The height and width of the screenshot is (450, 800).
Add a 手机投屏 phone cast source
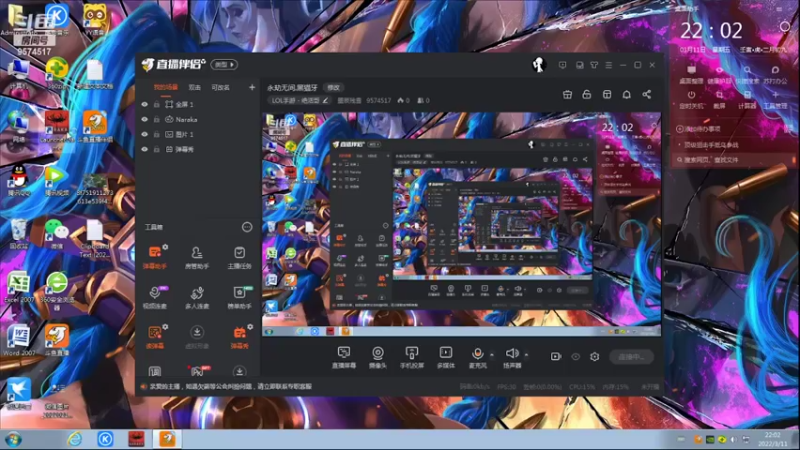pyautogui.click(x=412, y=357)
